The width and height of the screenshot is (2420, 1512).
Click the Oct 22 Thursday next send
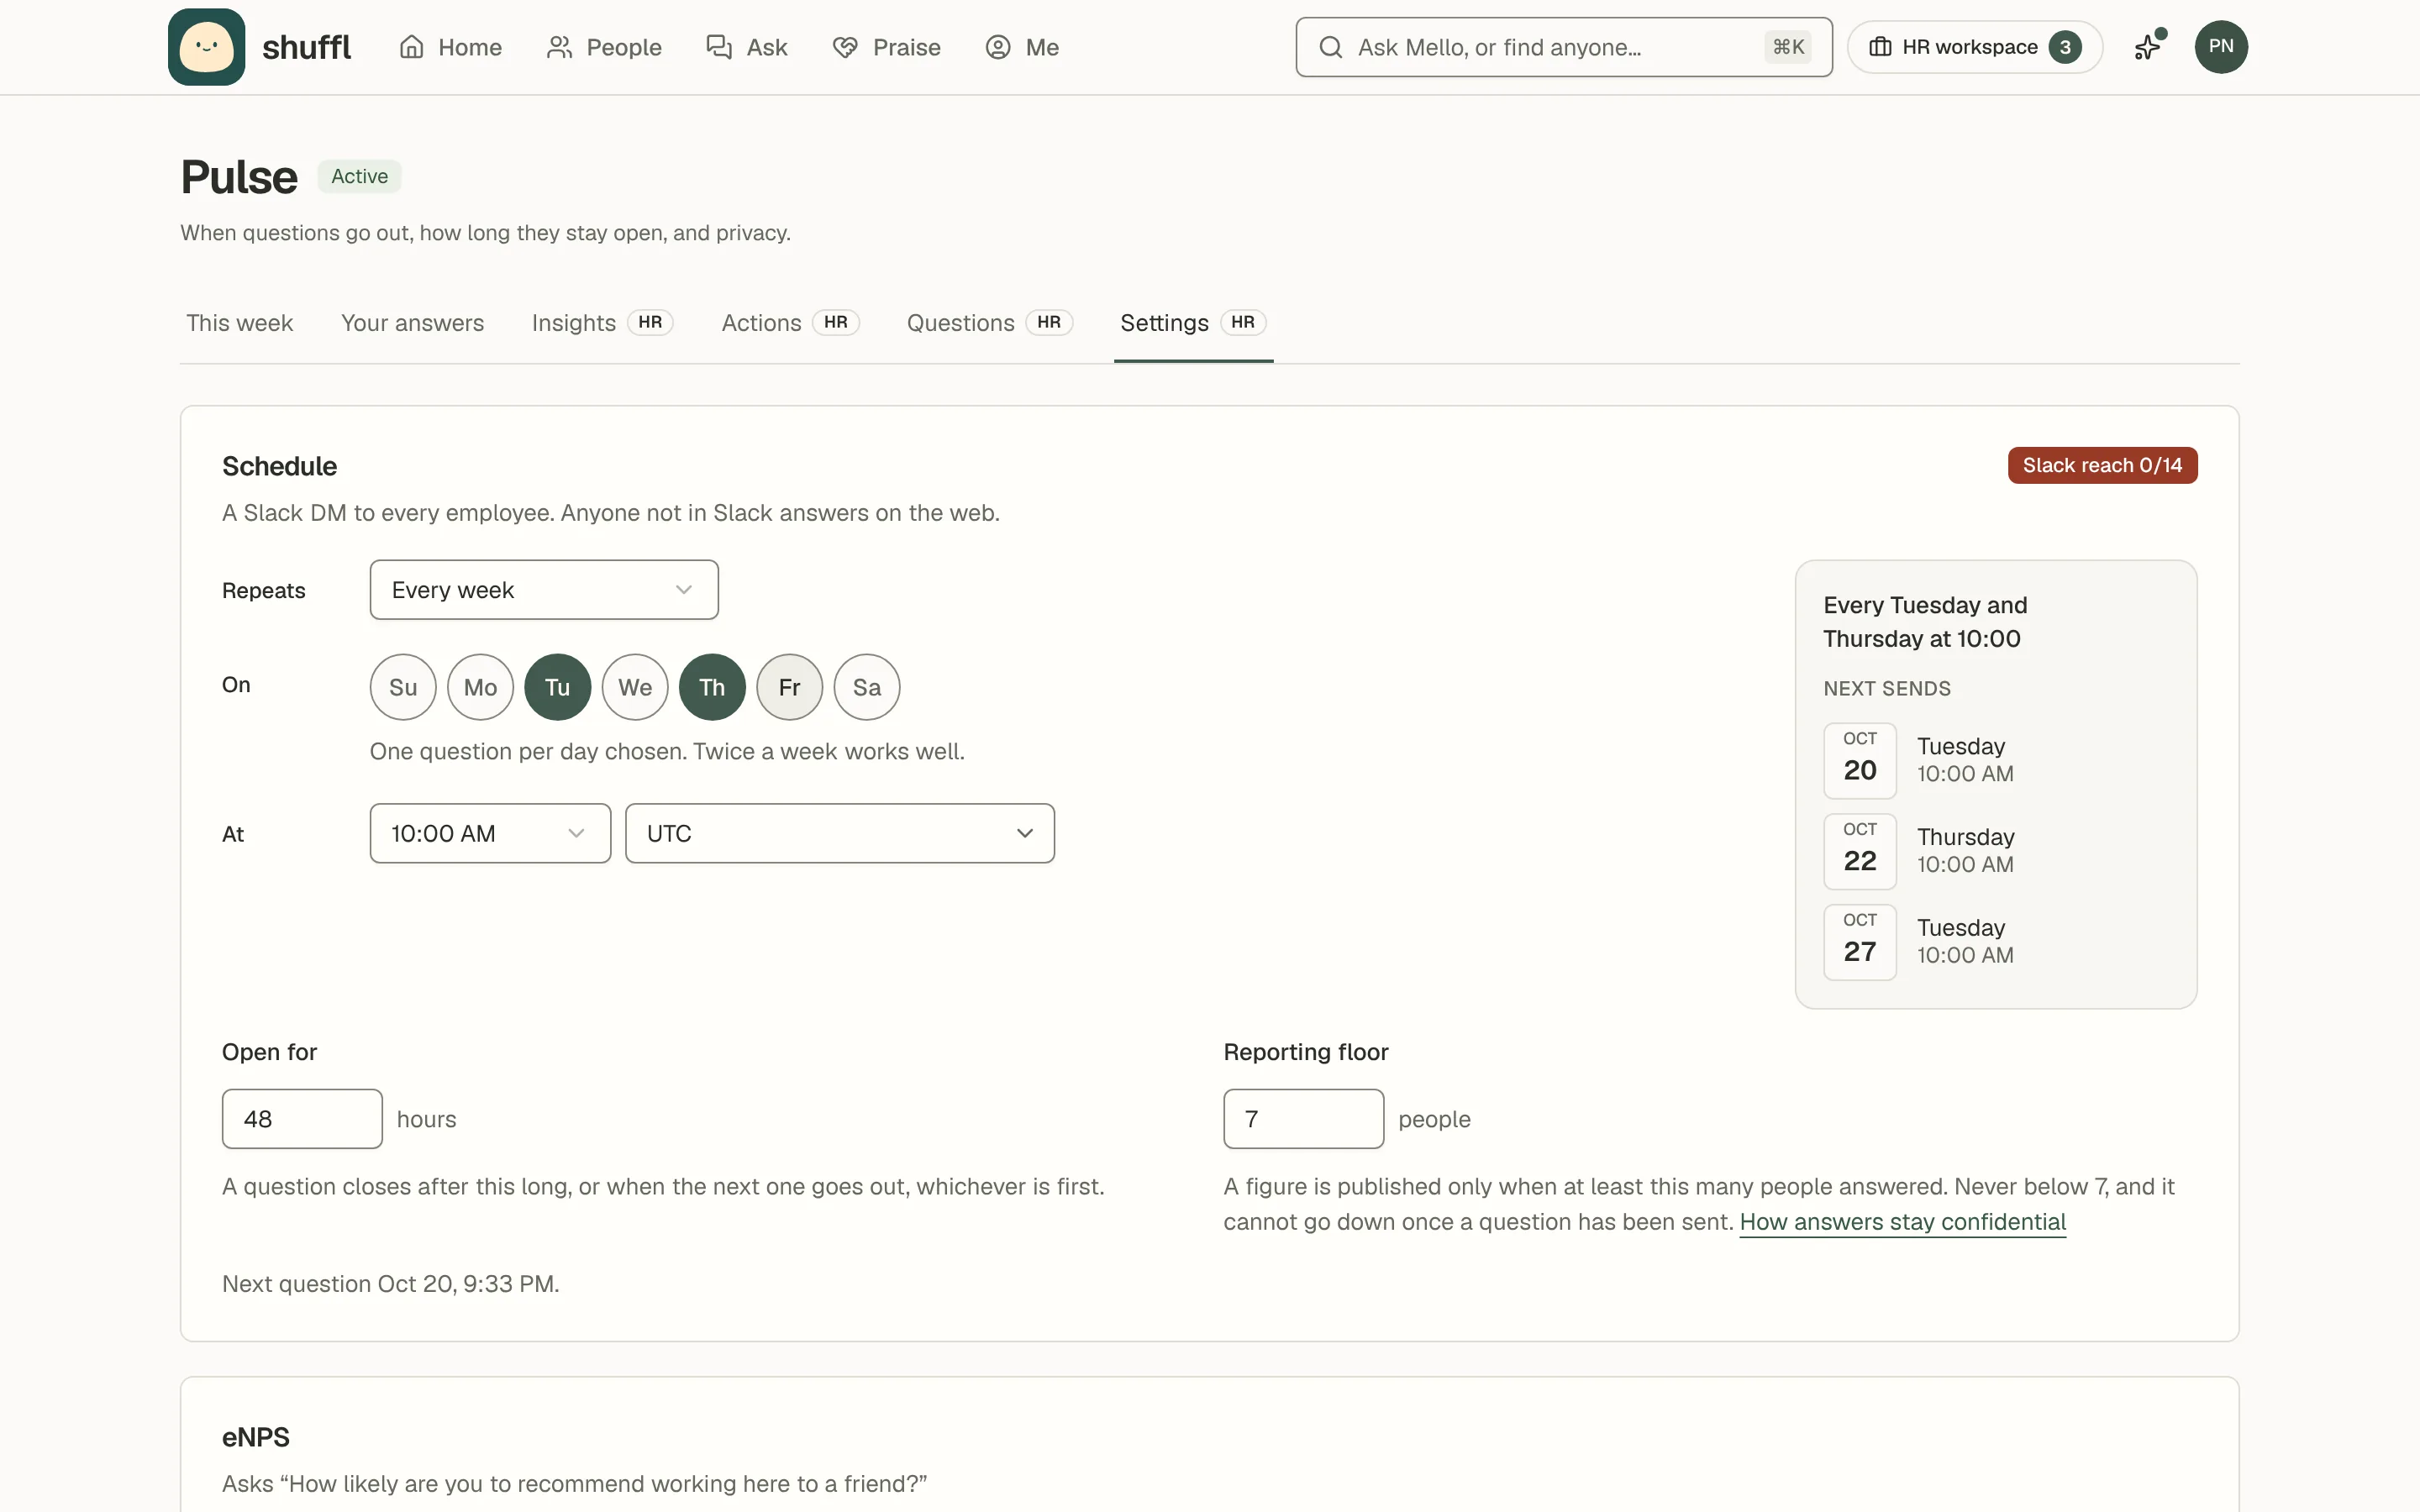click(1996, 851)
